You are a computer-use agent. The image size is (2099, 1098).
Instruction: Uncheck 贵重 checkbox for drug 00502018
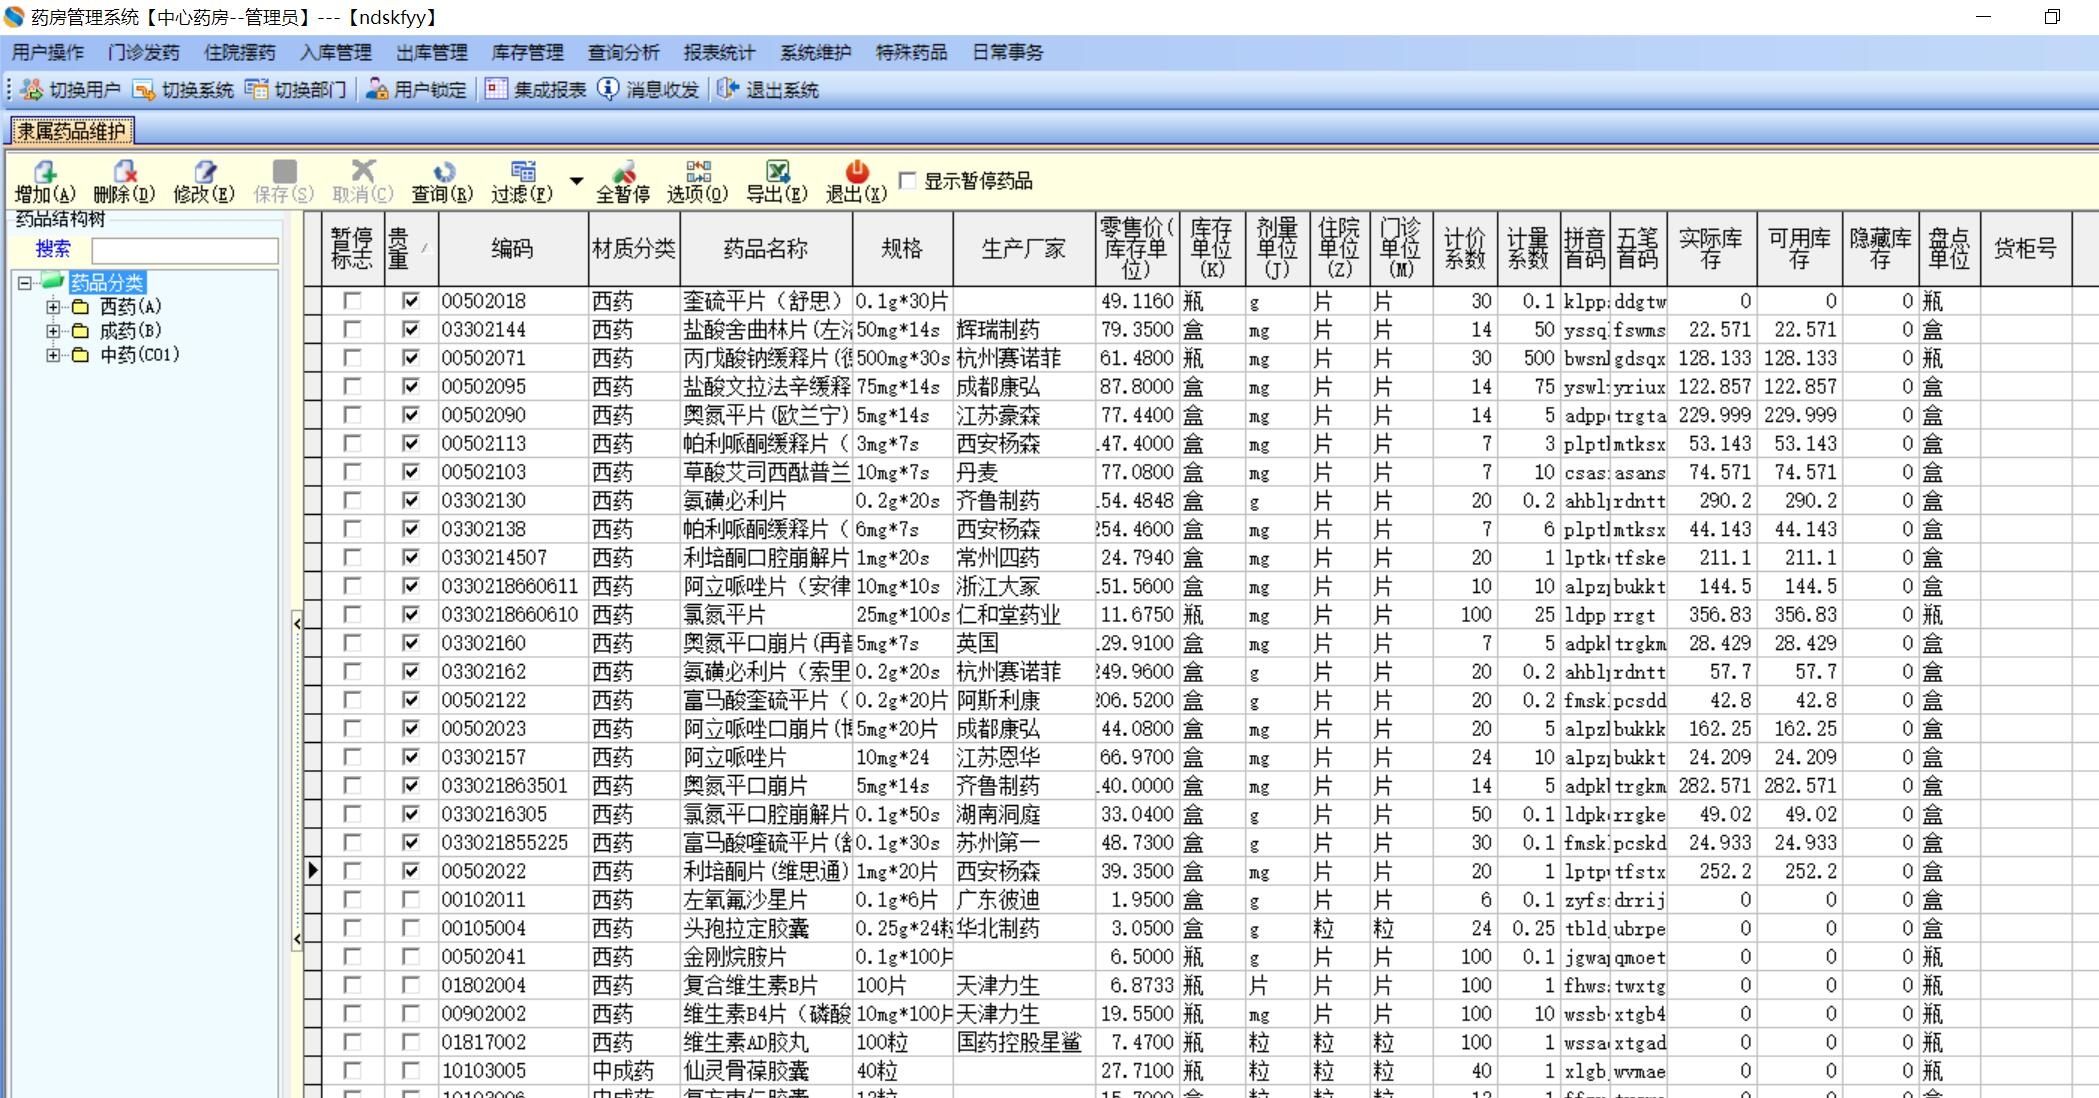pyautogui.click(x=410, y=301)
